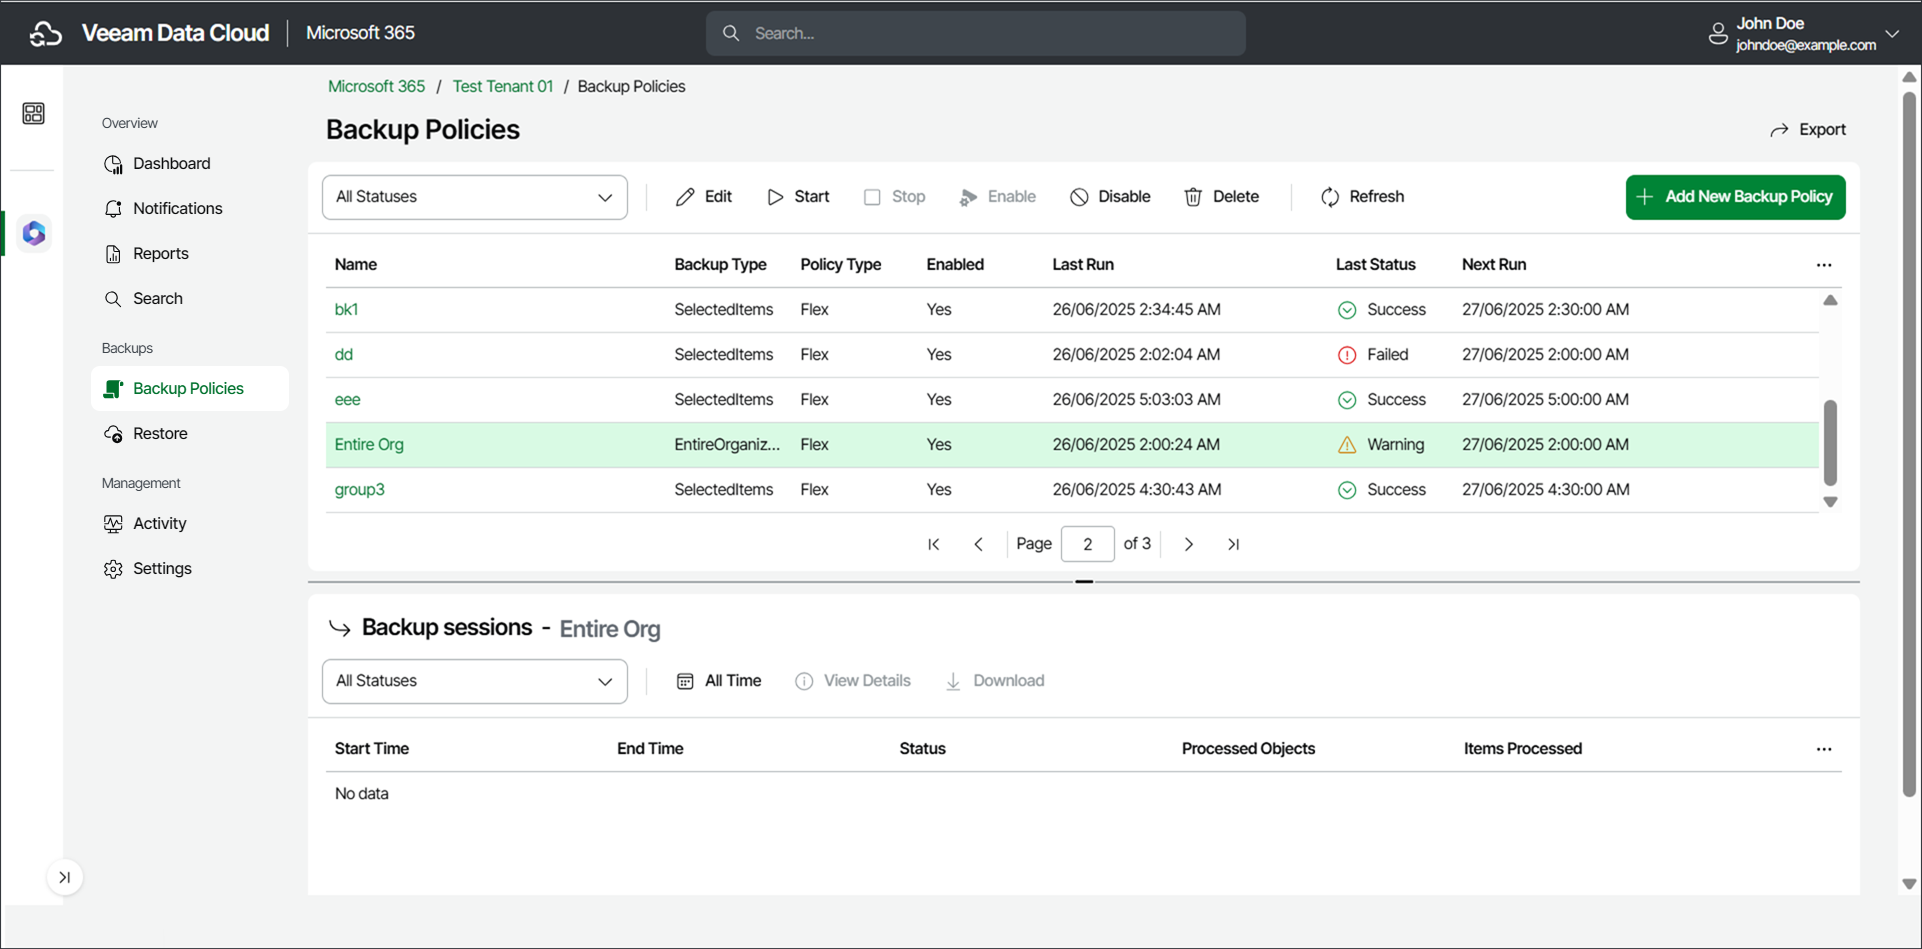The height and width of the screenshot is (949, 1922).
Task: Click the page scroll down arrow
Action: (1909, 884)
